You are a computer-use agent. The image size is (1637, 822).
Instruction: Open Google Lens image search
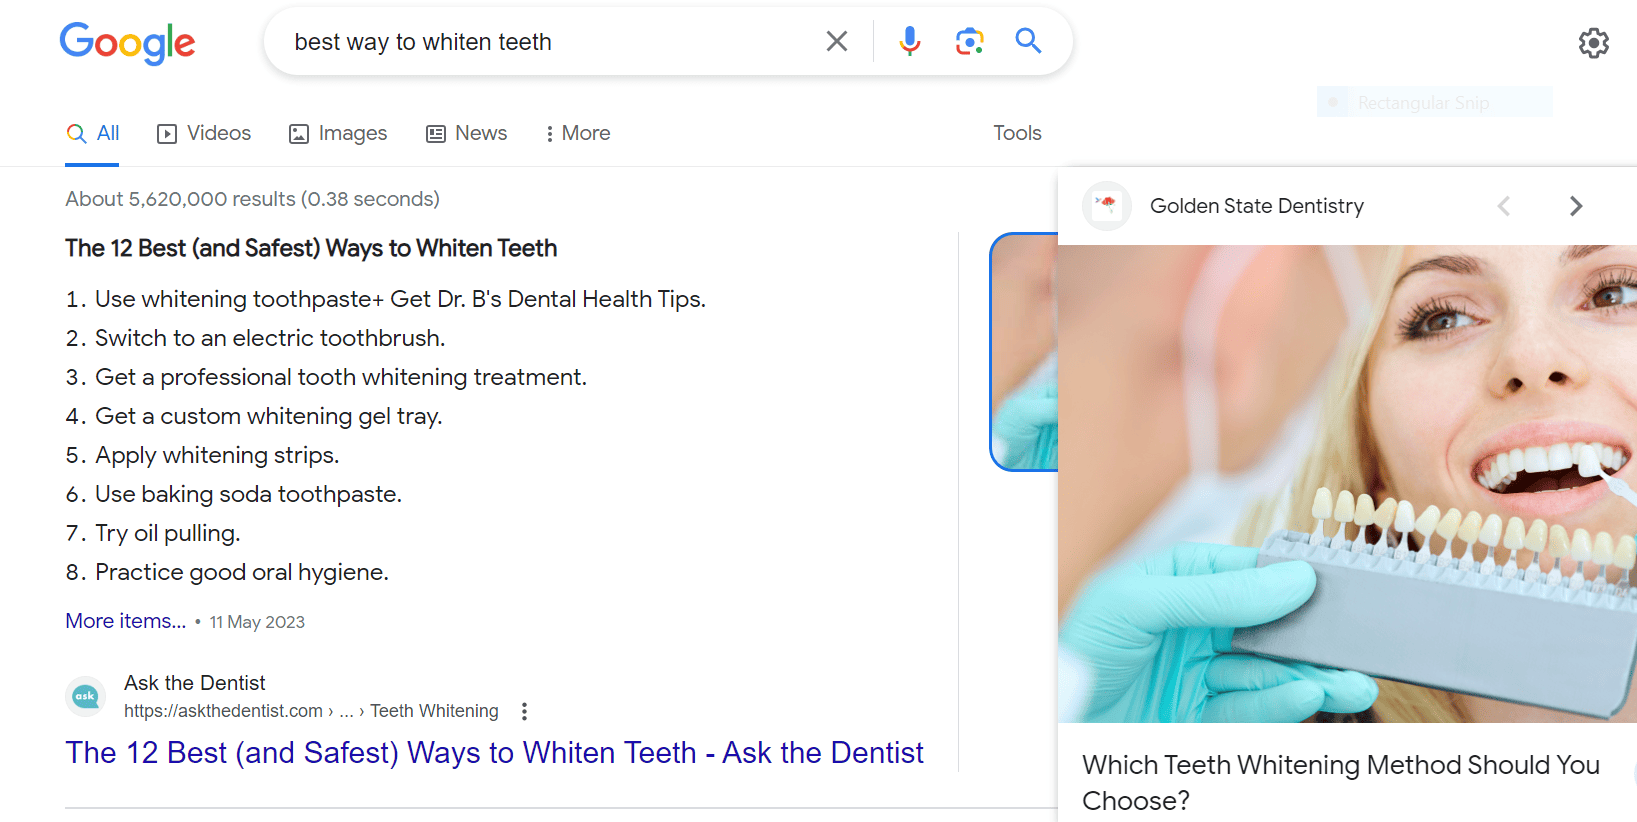tap(969, 41)
